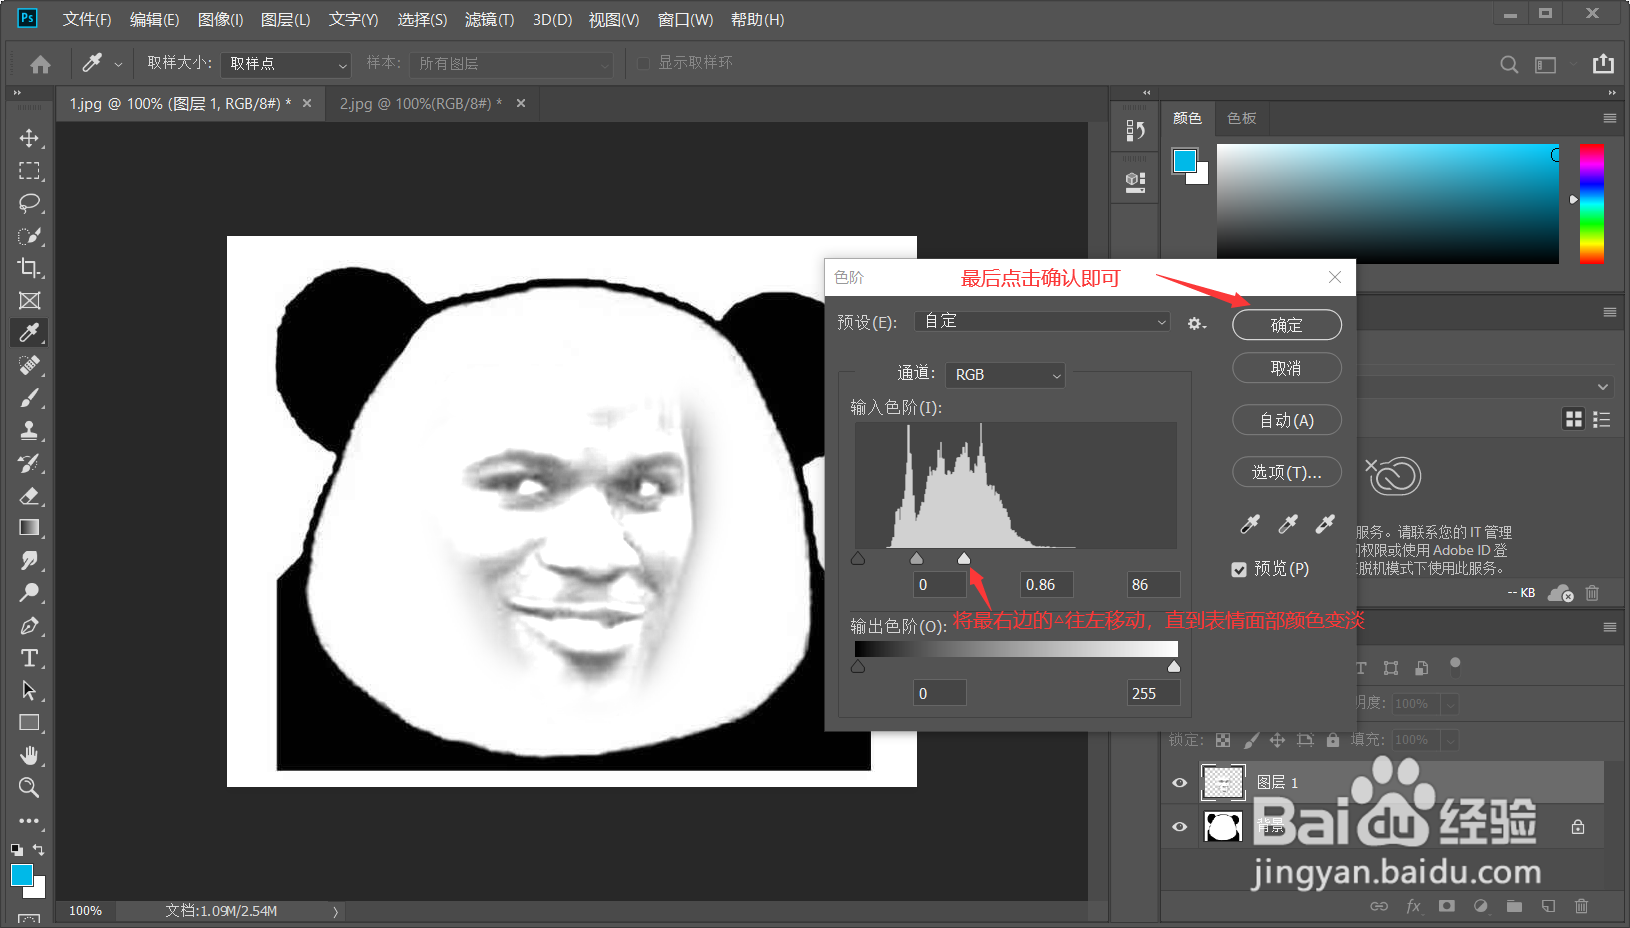
Task: Open the 滤镜(T) menu
Action: pyautogui.click(x=489, y=20)
